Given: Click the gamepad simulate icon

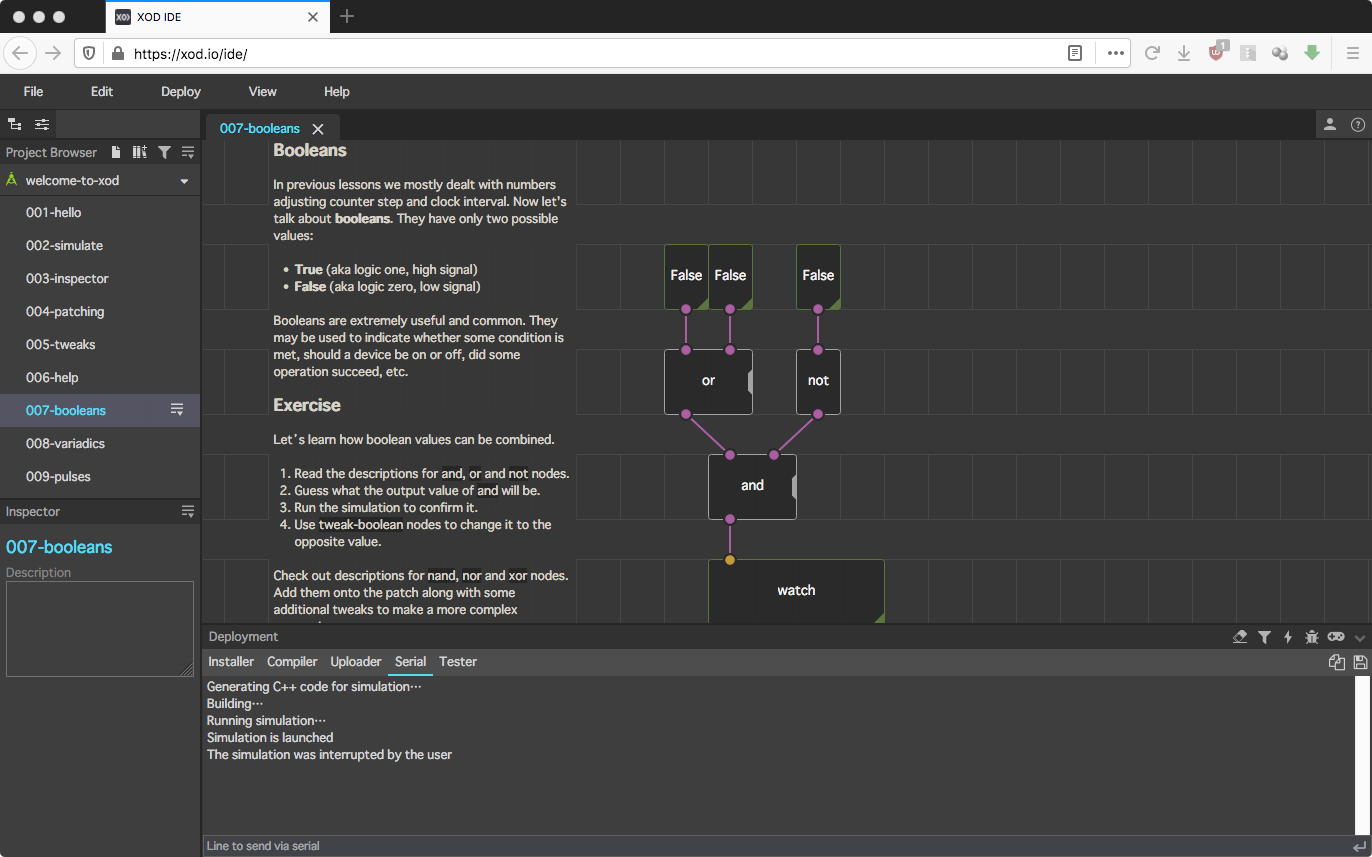Looking at the screenshot, I should (1336, 637).
